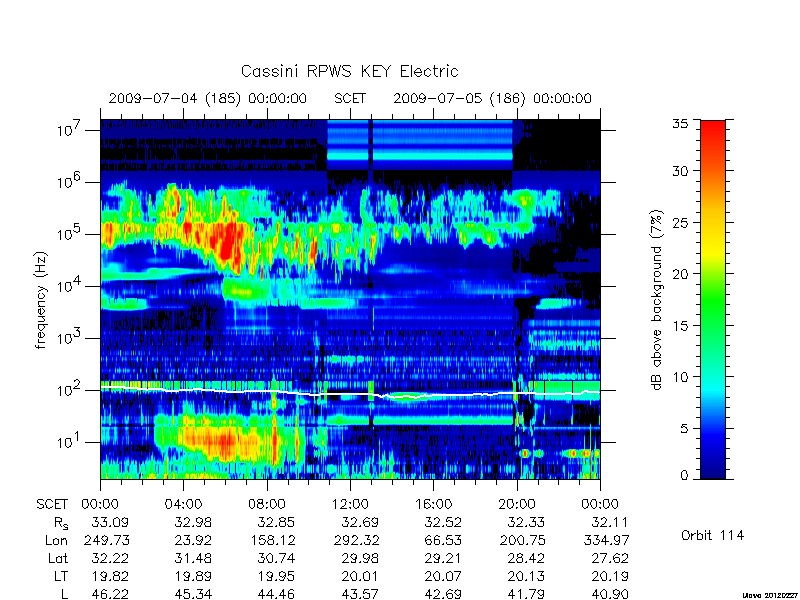Click the Lon value '292.32'

pos(357,540)
